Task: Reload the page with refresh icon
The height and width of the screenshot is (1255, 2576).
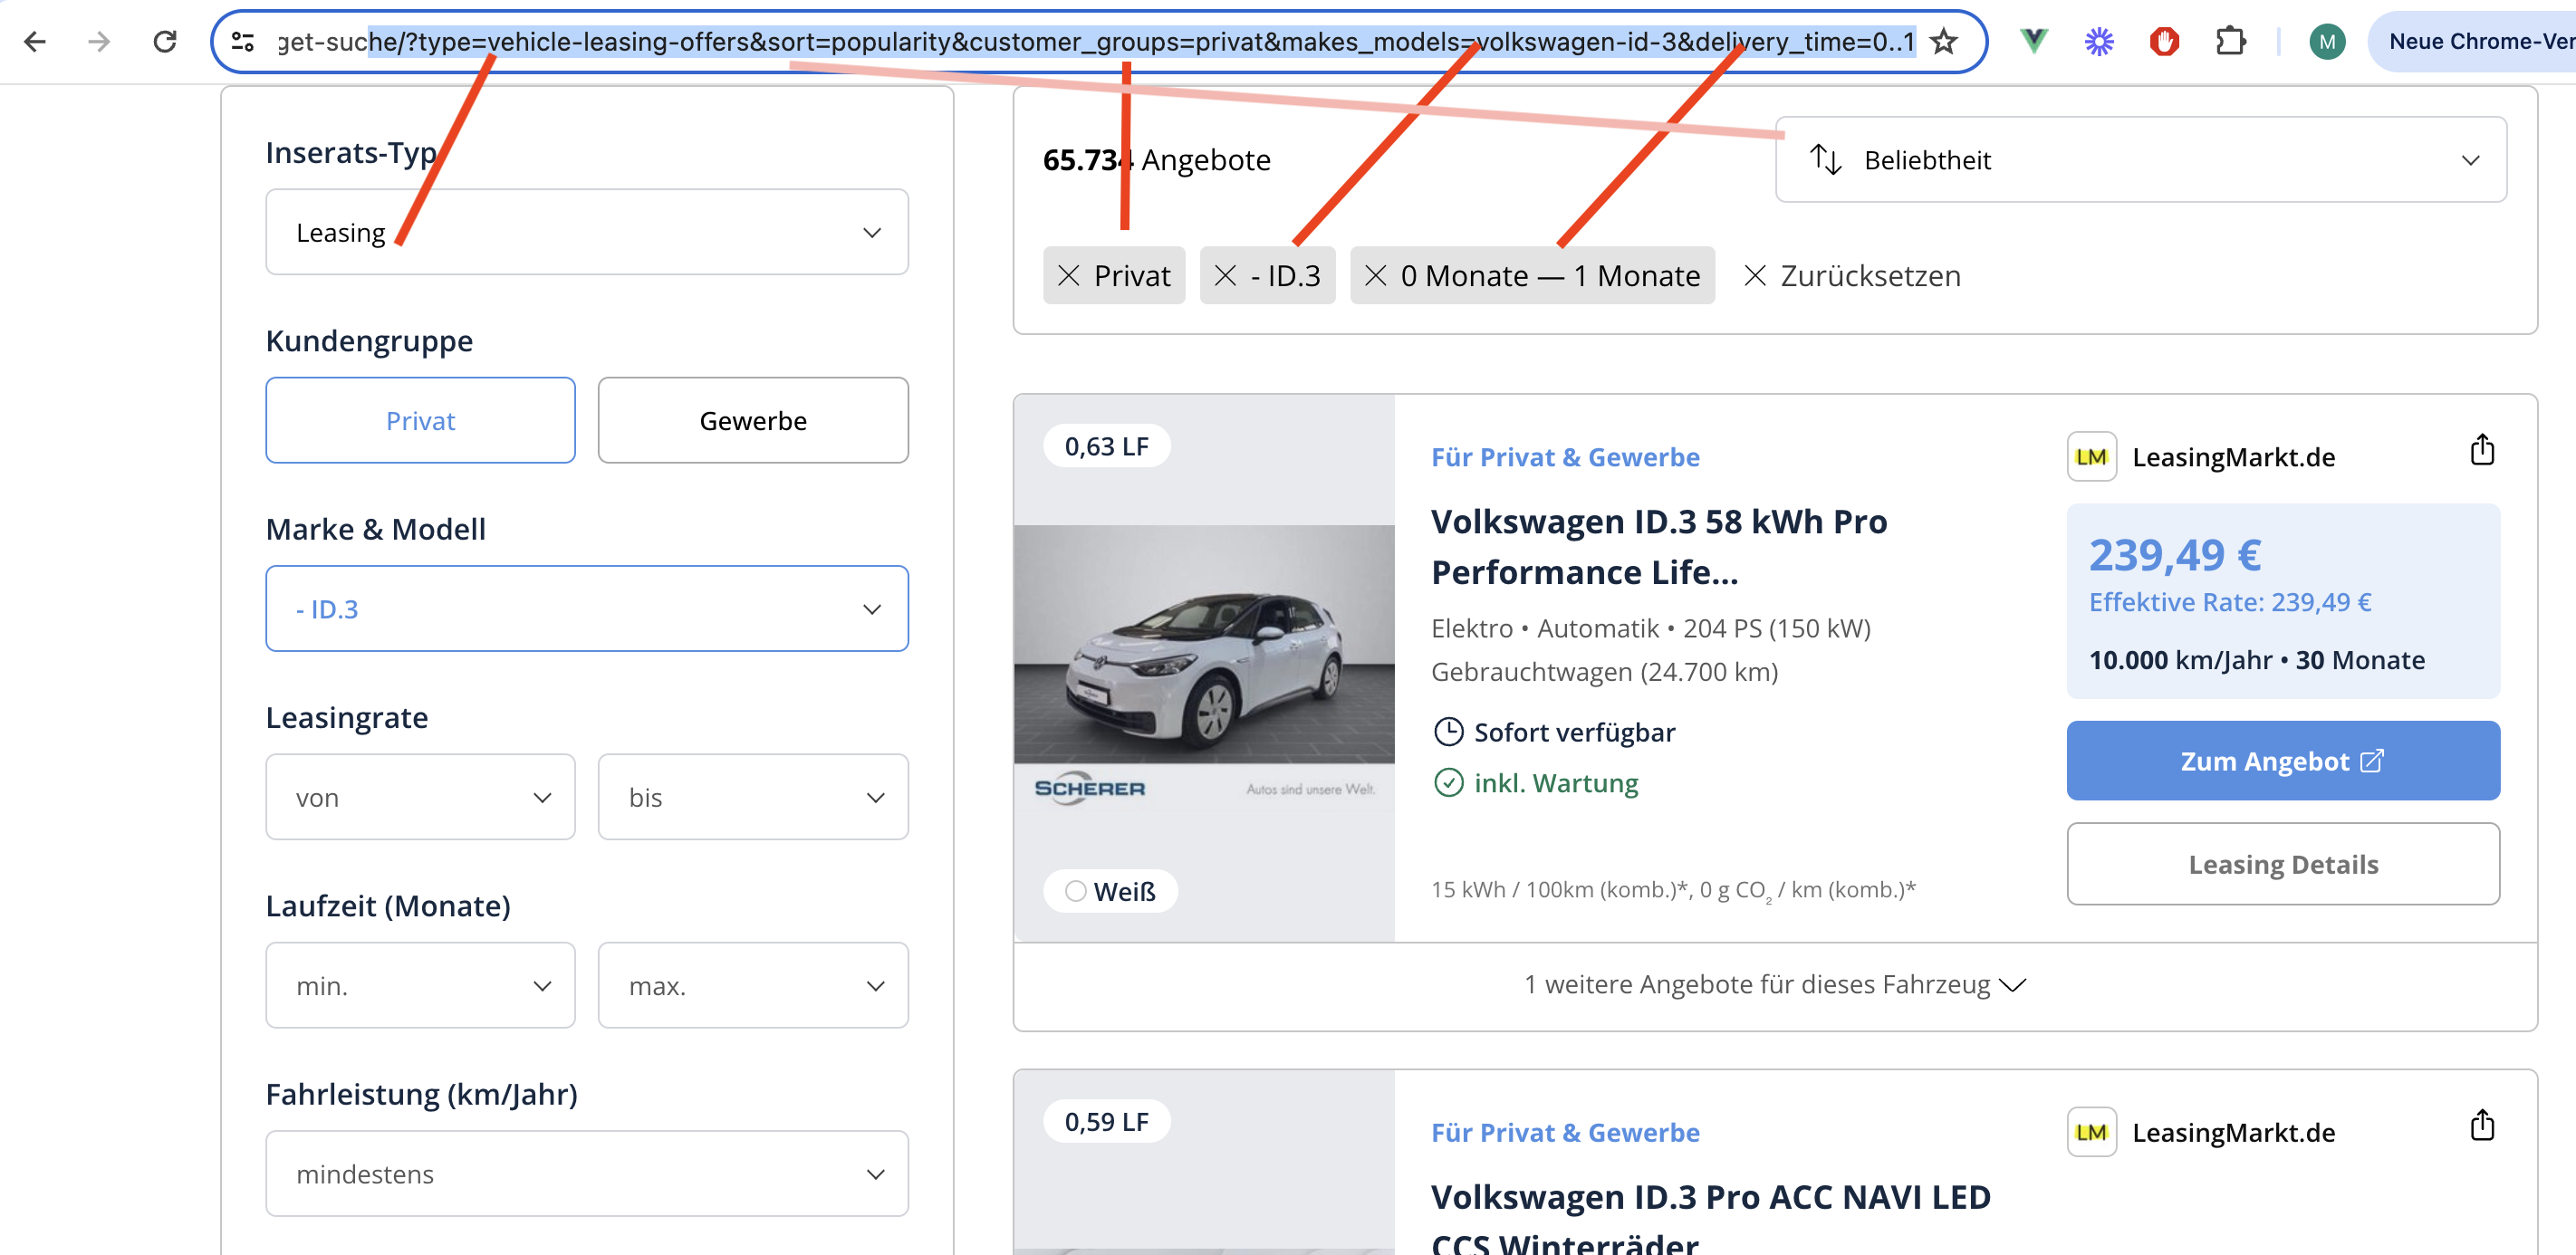Action: coord(165,42)
